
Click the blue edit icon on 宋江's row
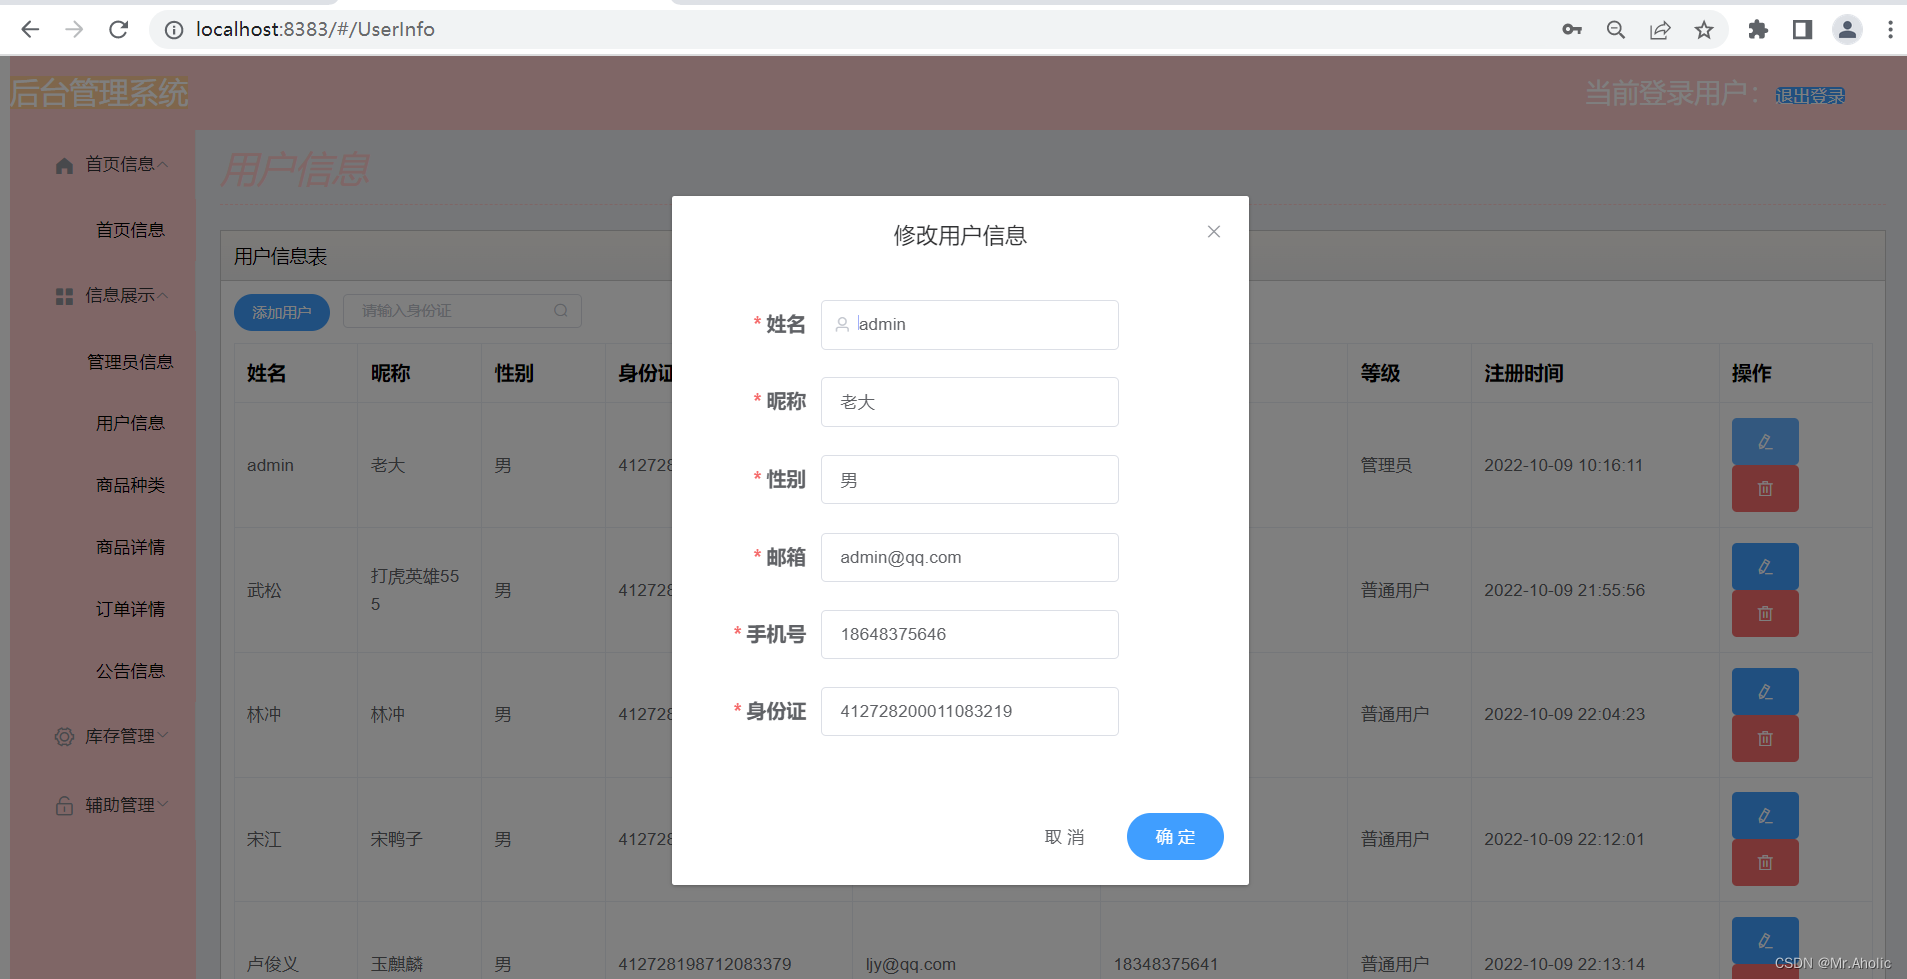pos(1763,815)
